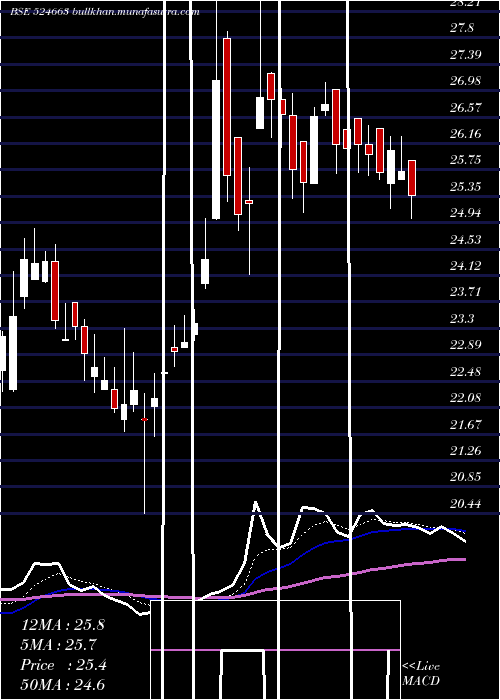Click the 21.67 price axis label

465,424
